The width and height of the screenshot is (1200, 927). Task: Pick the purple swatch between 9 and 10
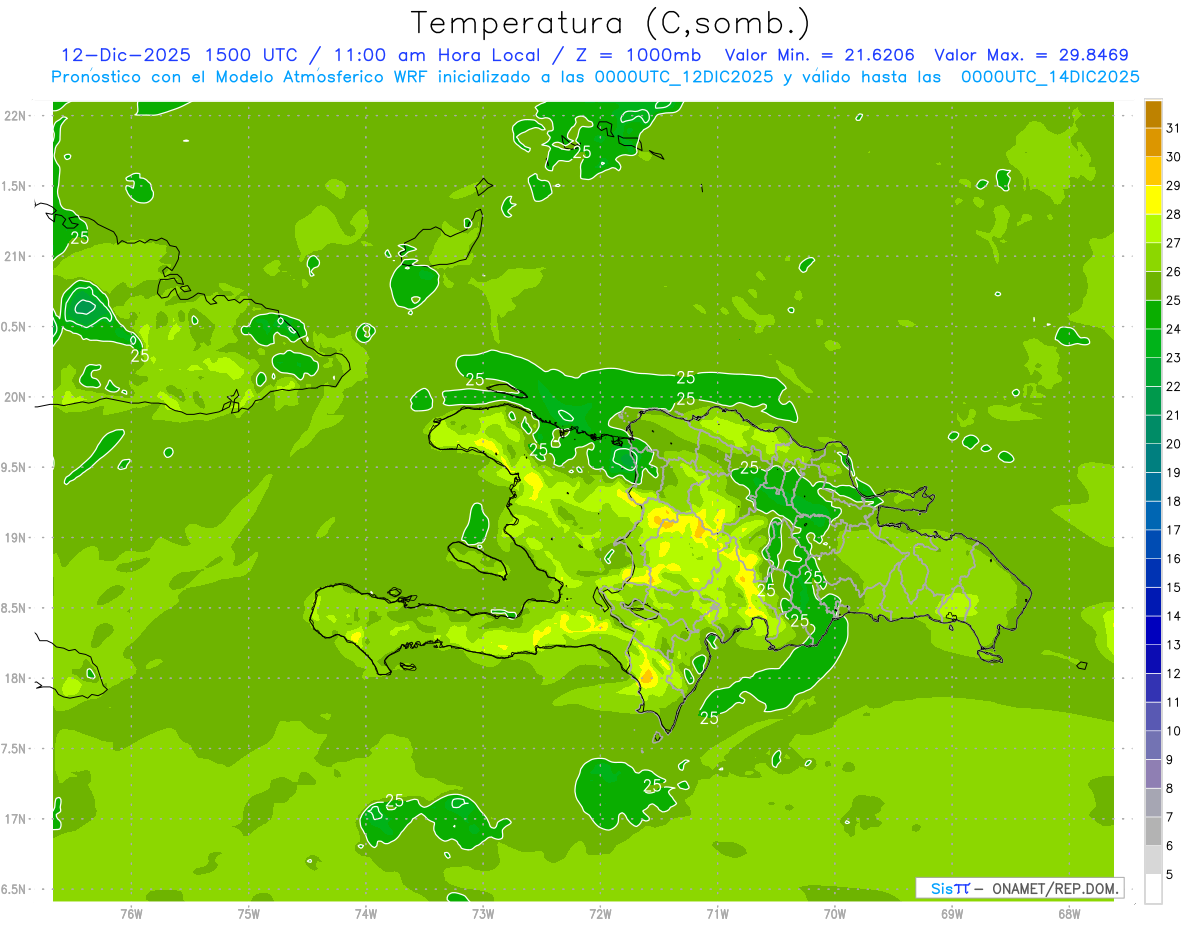pyautogui.click(x=1153, y=746)
